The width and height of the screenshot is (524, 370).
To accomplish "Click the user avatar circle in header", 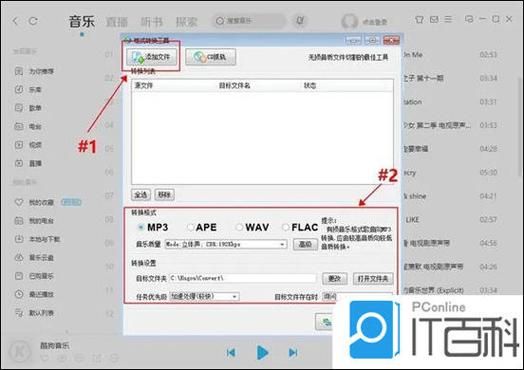I will click(350, 21).
